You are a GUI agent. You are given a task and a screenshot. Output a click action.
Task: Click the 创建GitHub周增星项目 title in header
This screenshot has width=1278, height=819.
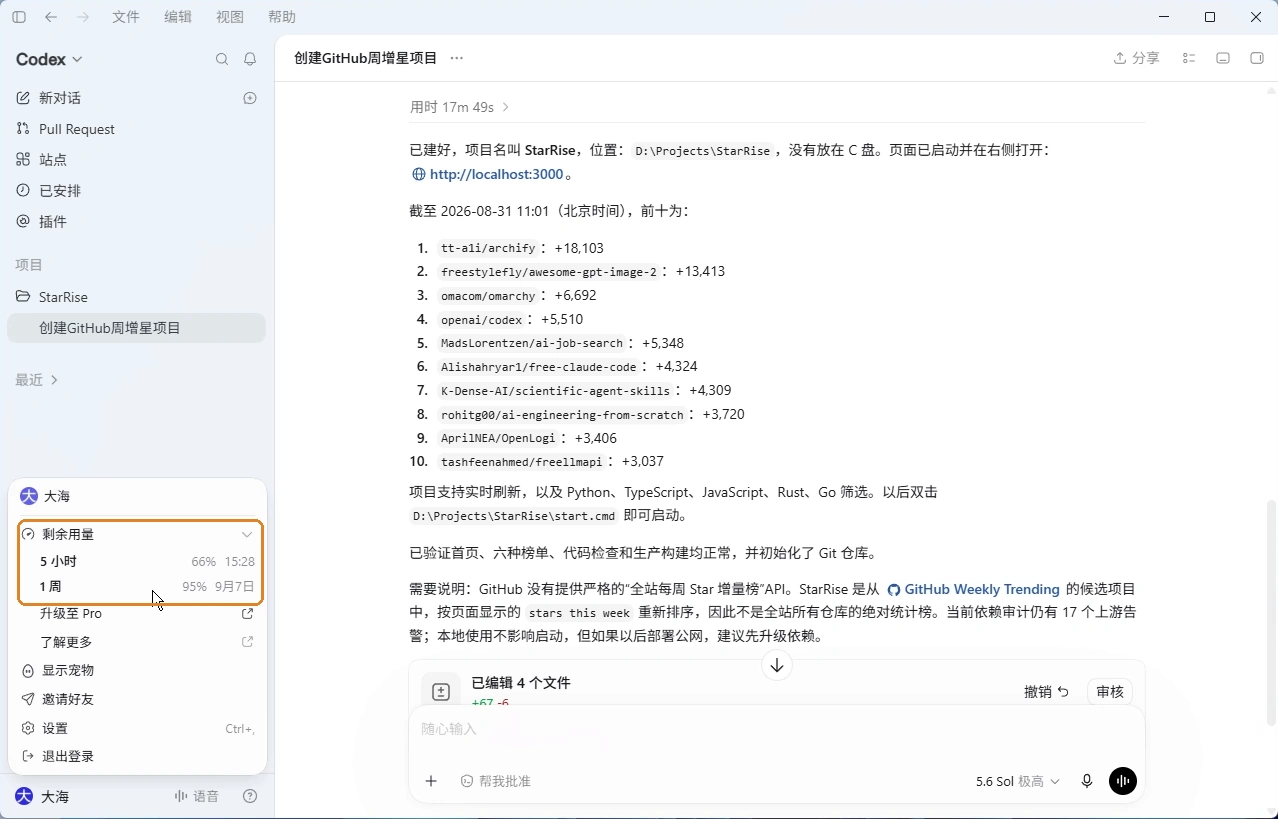pyautogui.click(x=366, y=59)
